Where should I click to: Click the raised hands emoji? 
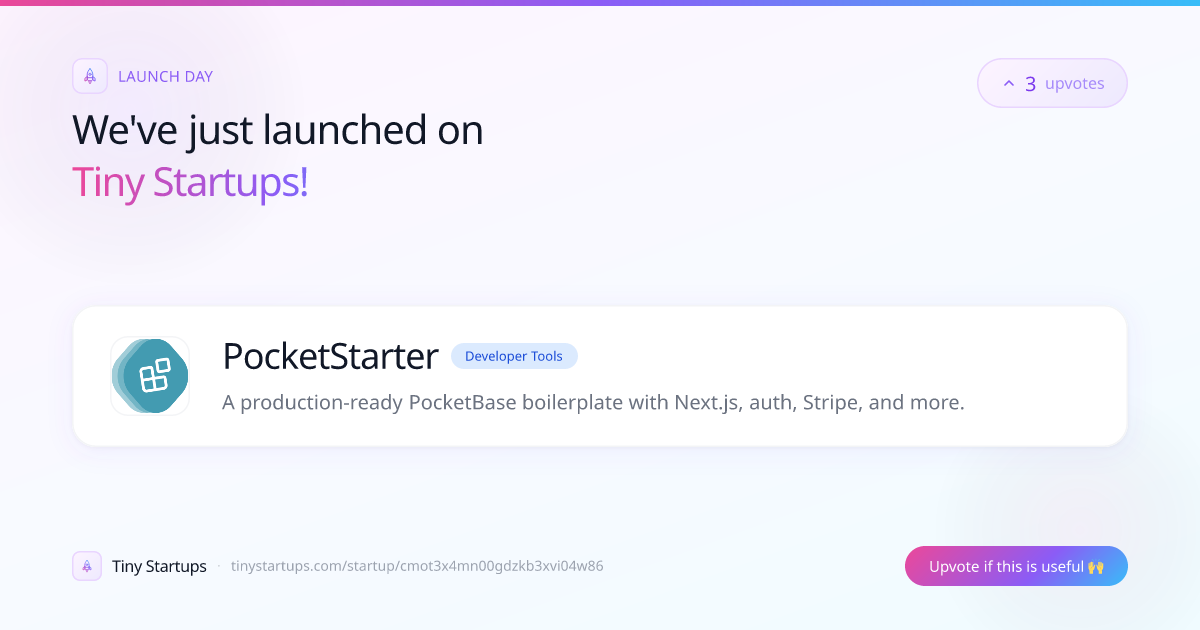point(1095,566)
